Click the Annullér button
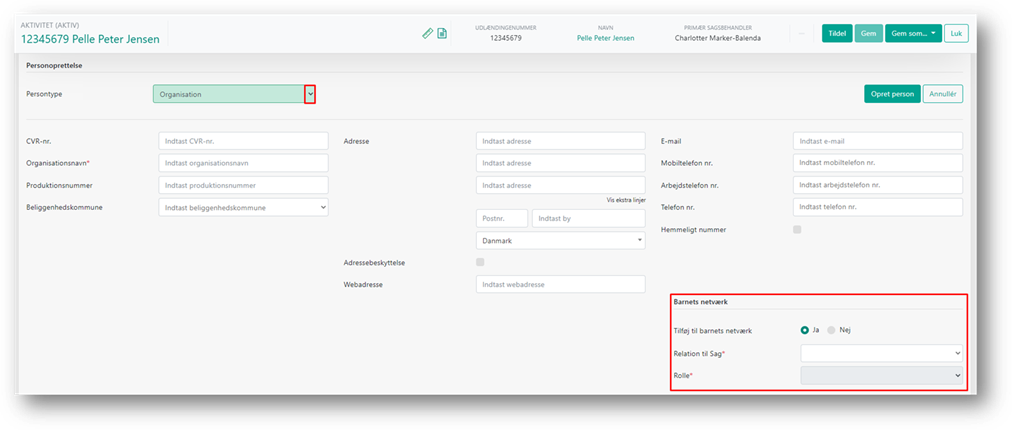Viewport: 1012px width, 430px height. (x=942, y=94)
